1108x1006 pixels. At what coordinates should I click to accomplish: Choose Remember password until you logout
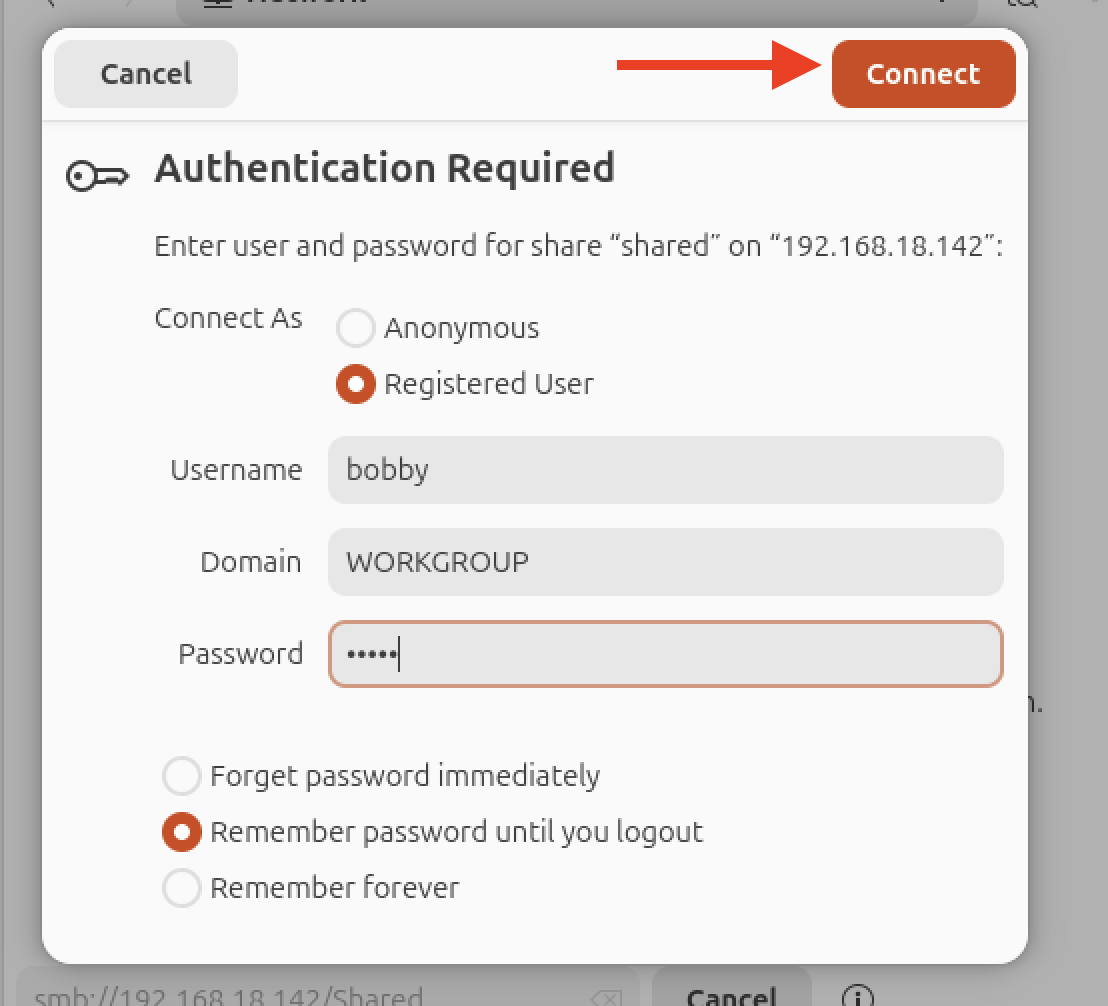[x=182, y=832]
